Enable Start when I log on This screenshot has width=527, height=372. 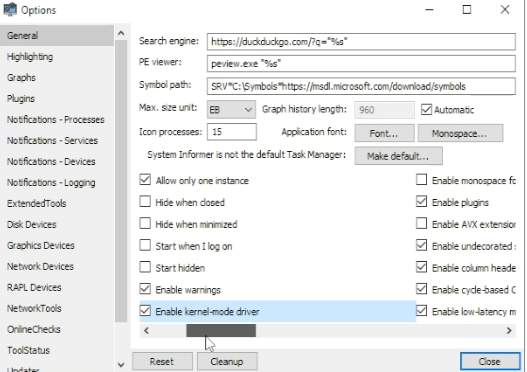[145, 245]
